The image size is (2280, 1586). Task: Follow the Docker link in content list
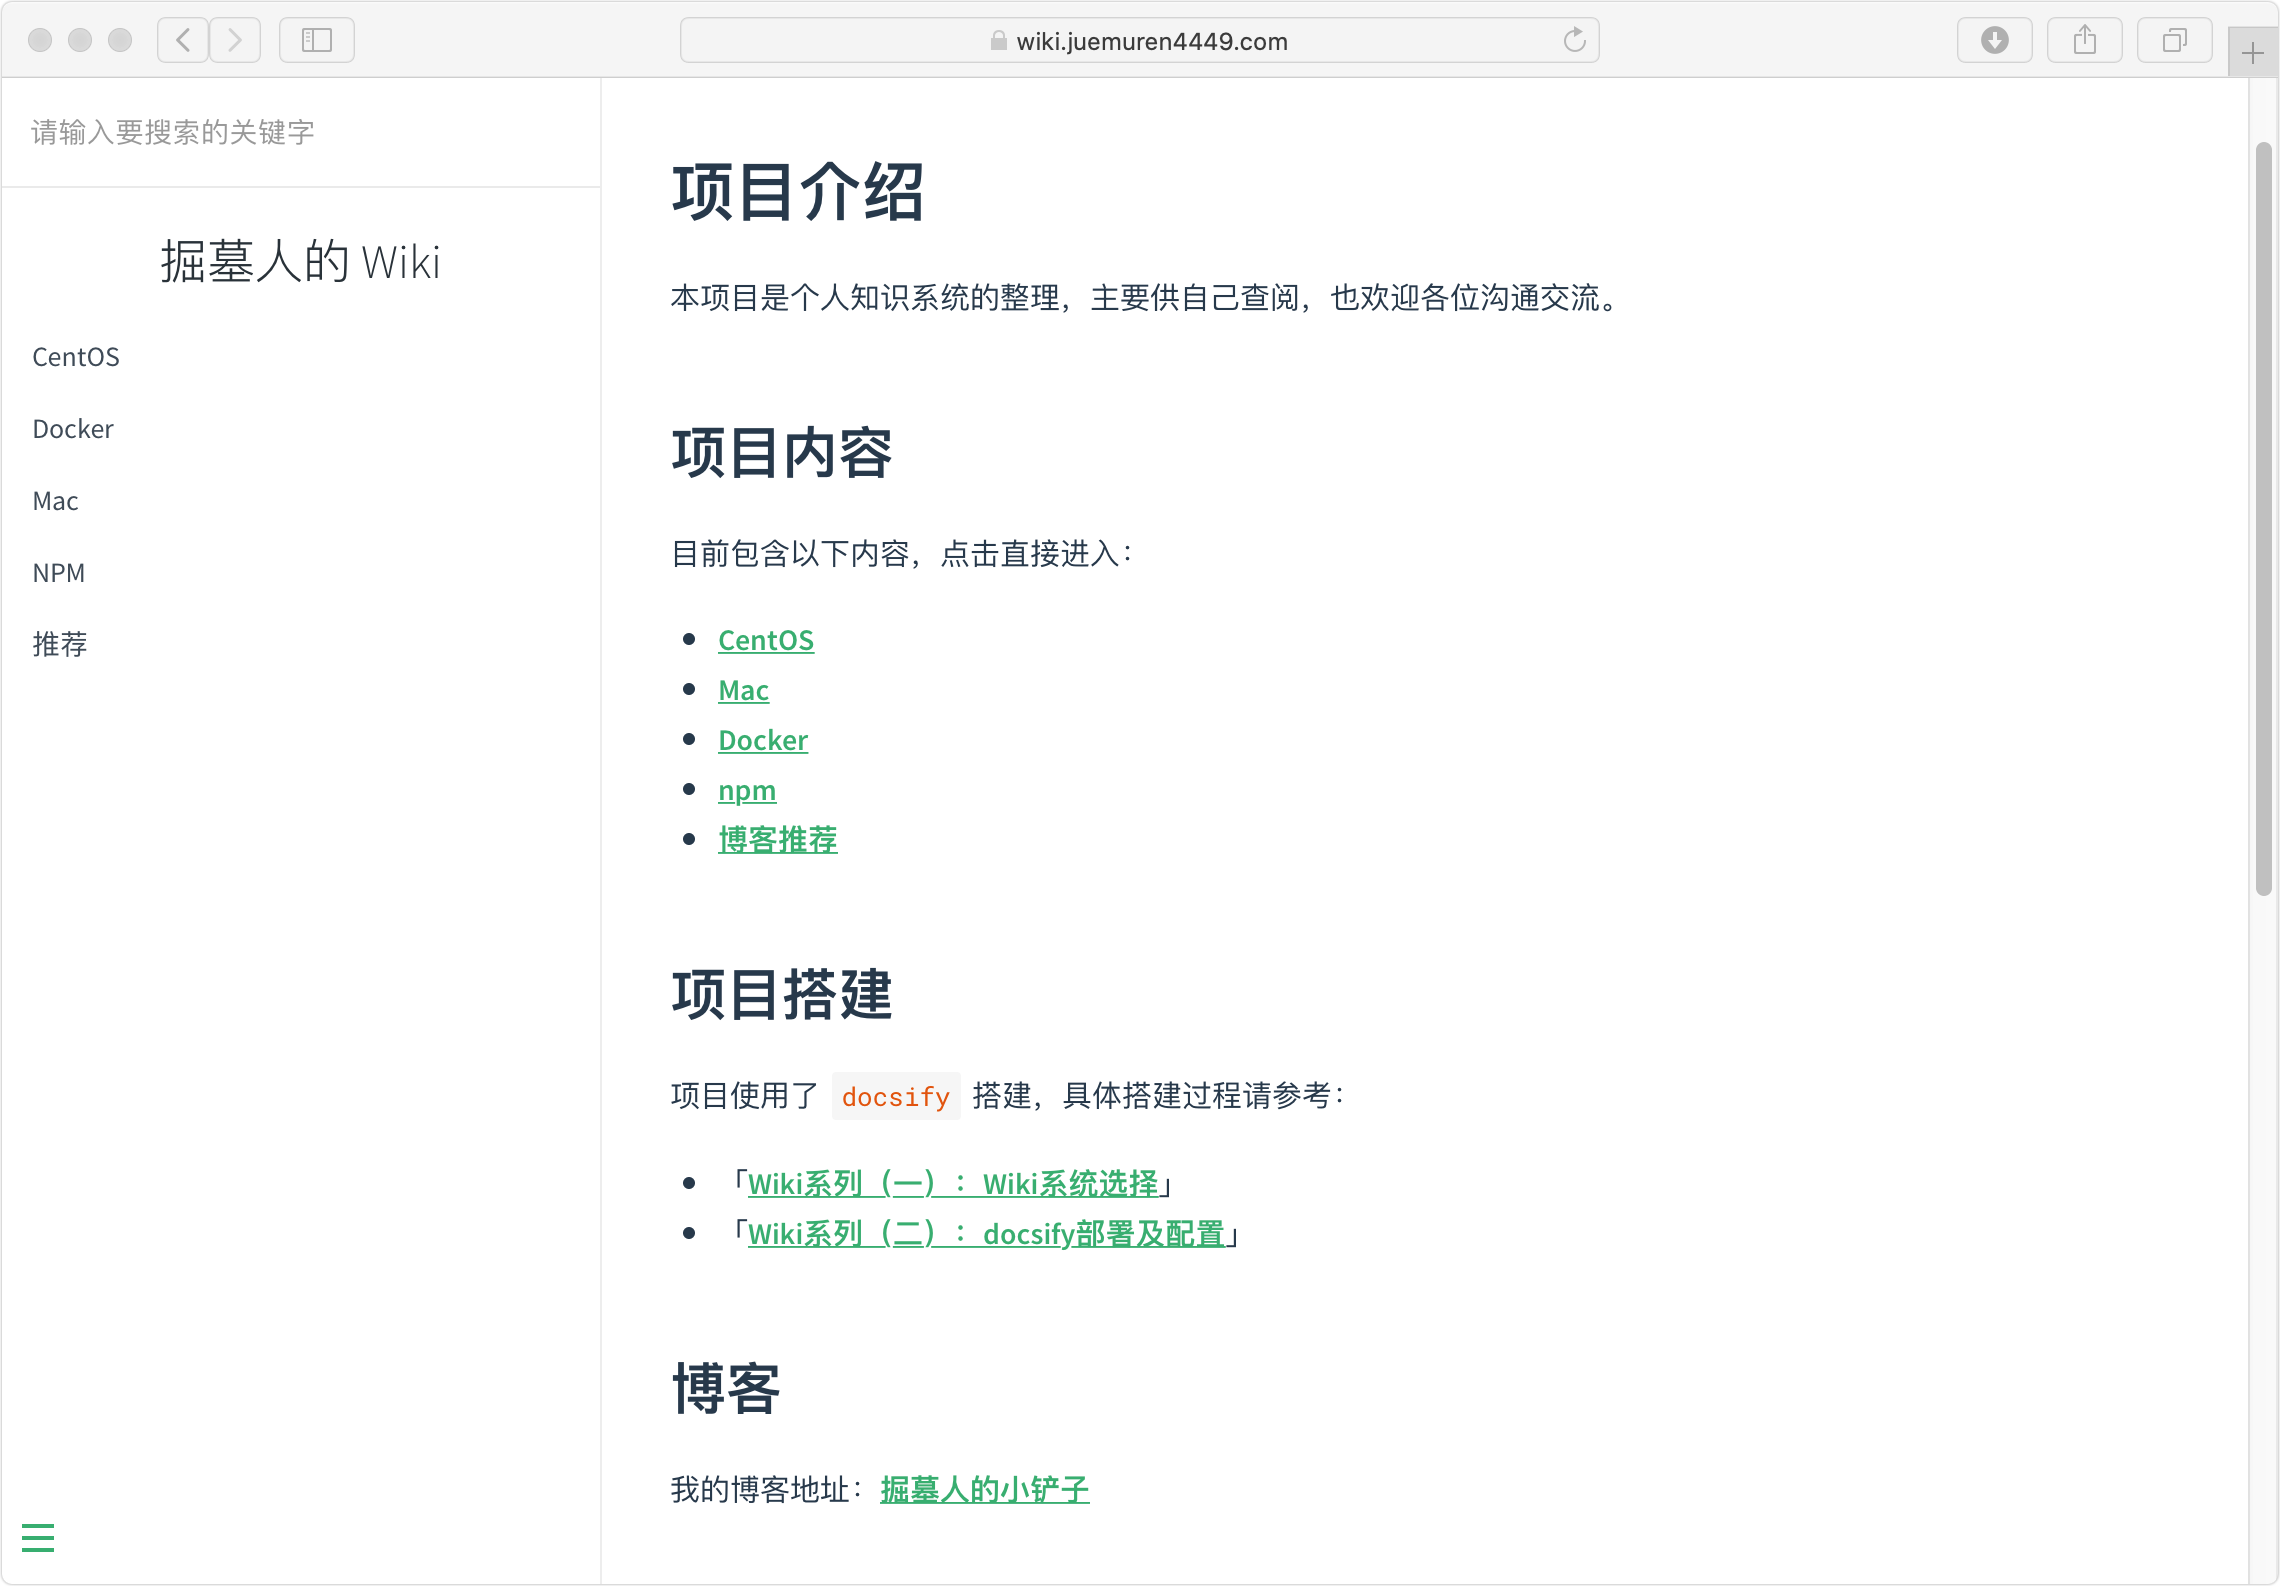click(x=763, y=740)
